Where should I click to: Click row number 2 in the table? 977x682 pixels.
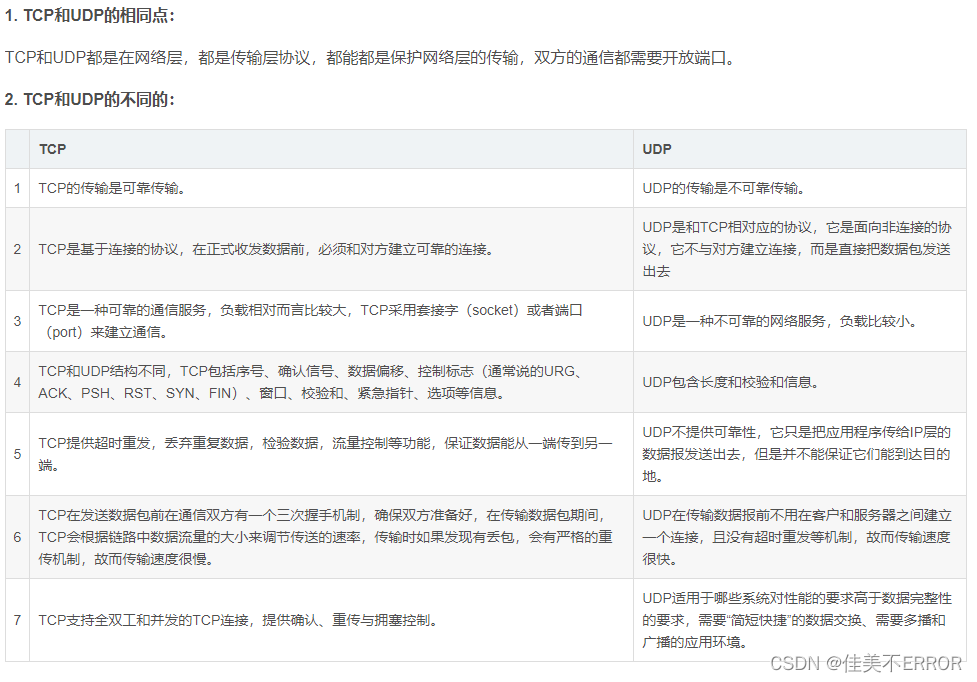pyautogui.click(x=17, y=249)
